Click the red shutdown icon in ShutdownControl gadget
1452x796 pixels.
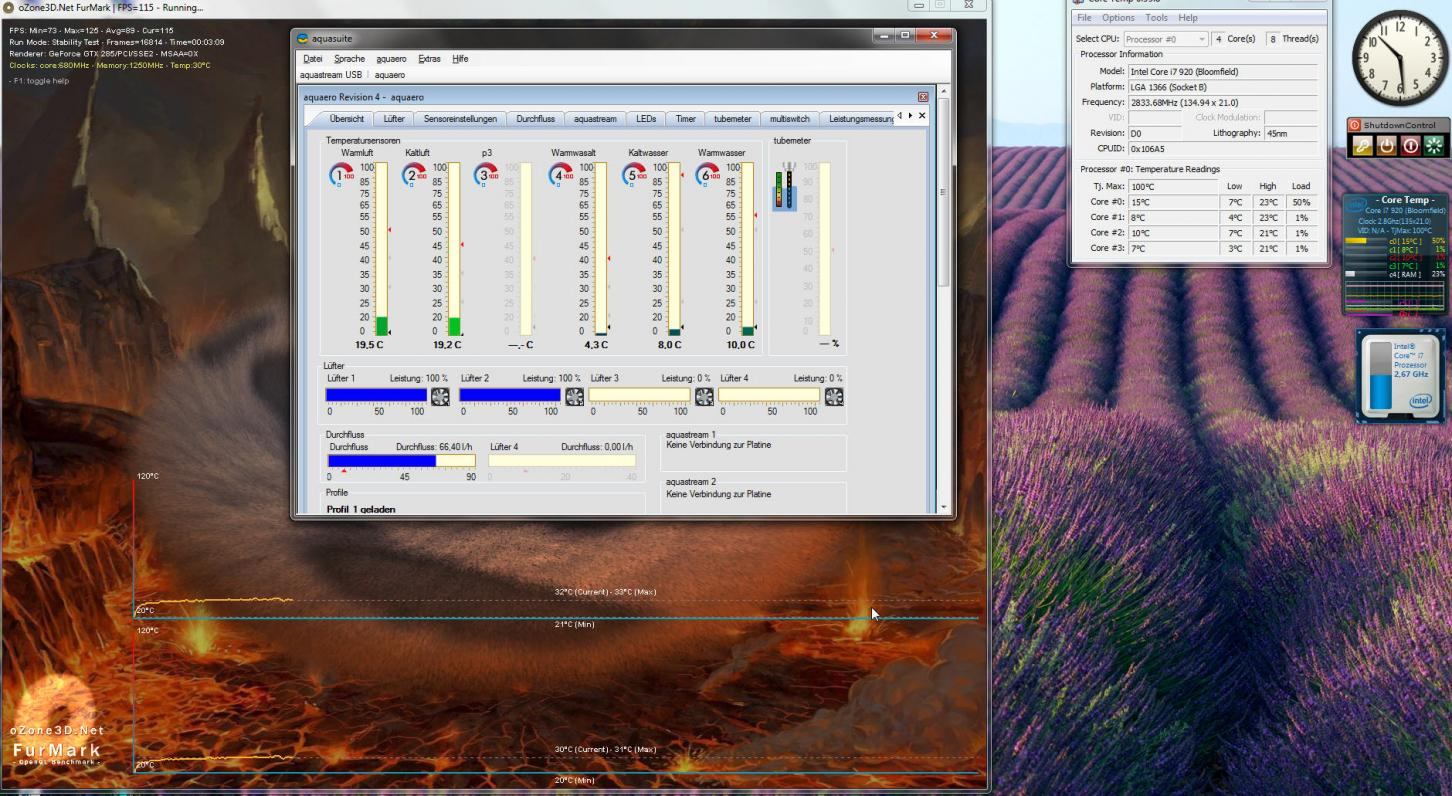pos(1410,145)
